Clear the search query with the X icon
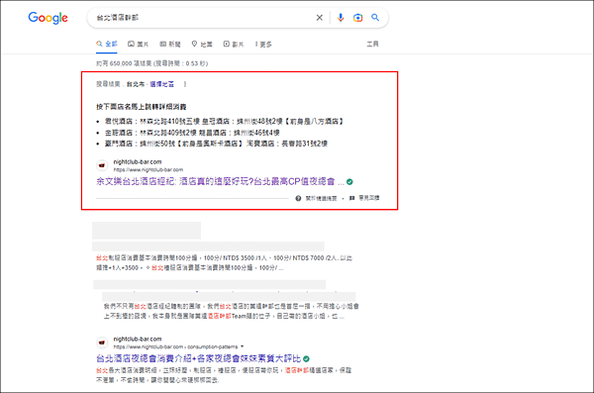 pyautogui.click(x=319, y=18)
